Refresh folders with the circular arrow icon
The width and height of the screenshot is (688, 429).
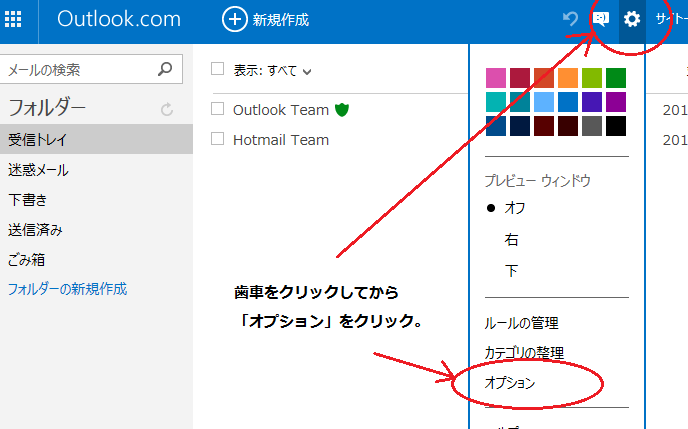[167, 109]
